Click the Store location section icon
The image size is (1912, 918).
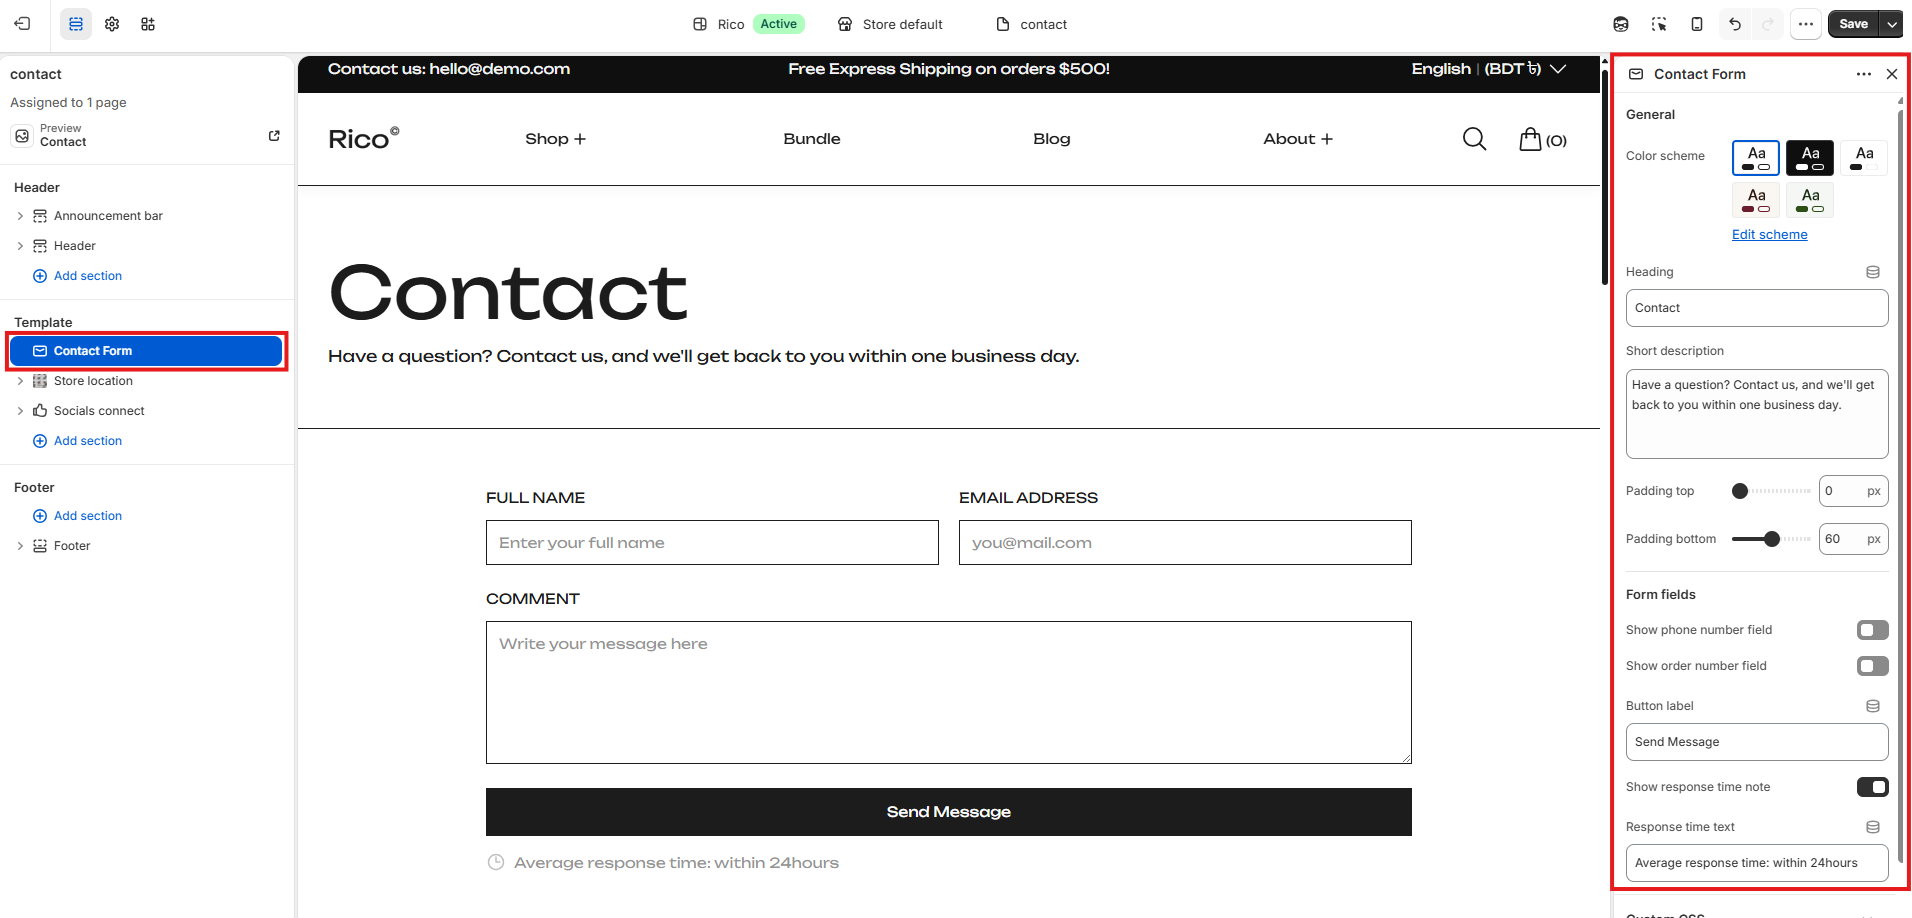pyautogui.click(x=40, y=381)
